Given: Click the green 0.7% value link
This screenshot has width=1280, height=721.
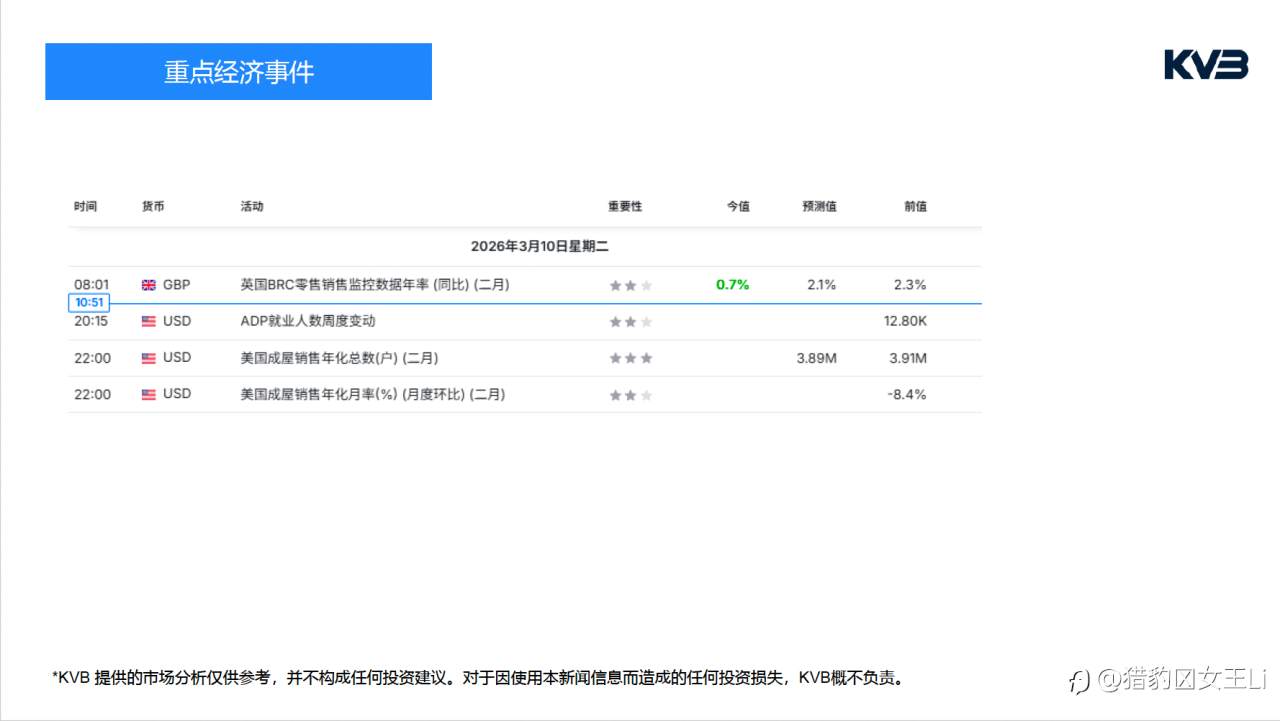Looking at the screenshot, I should click(x=731, y=284).
